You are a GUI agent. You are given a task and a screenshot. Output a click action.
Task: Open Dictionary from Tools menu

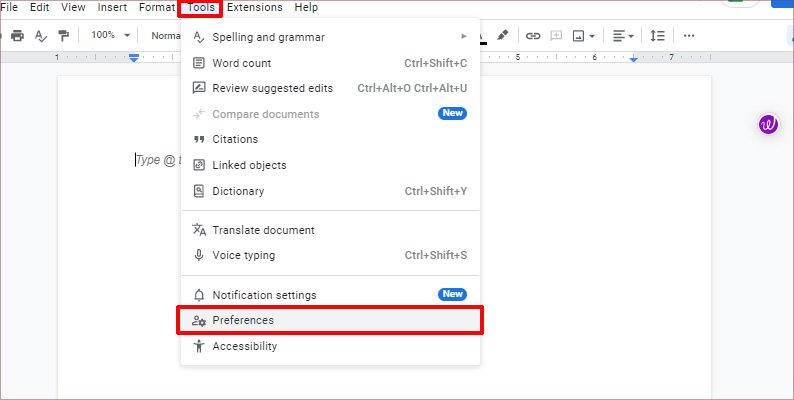[x=330, y=191]
